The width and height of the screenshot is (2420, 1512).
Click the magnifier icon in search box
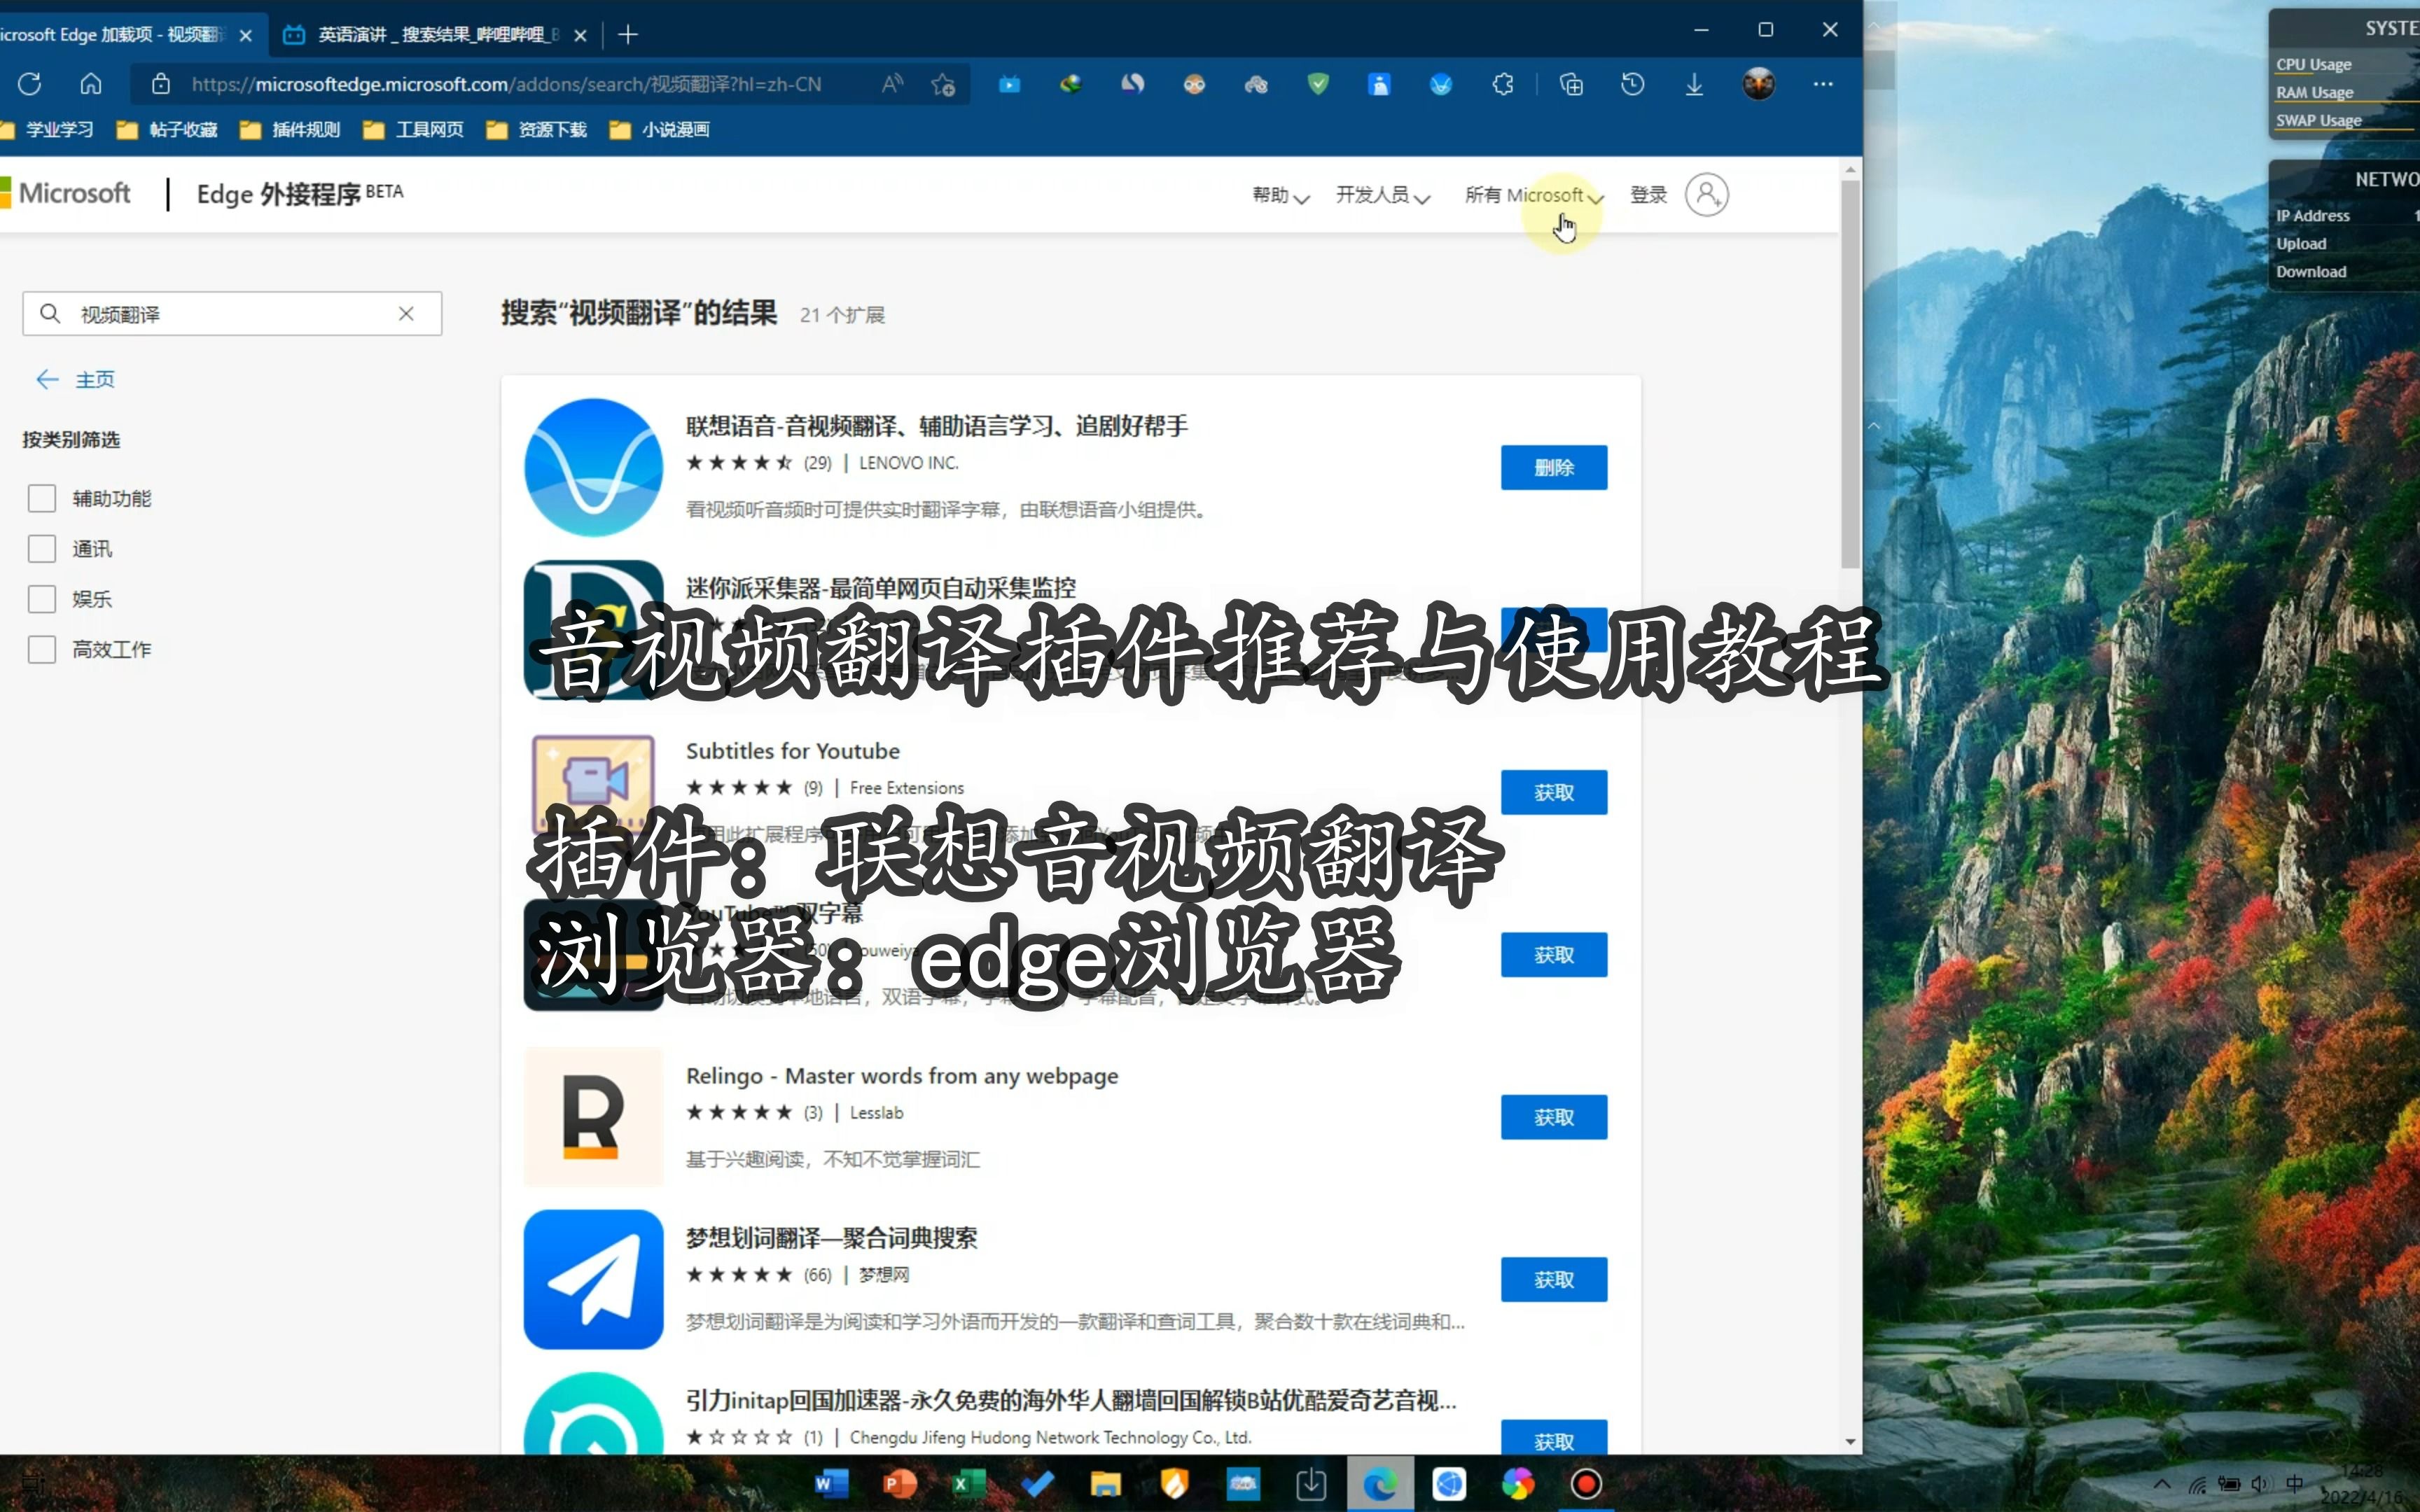click(50, 314)
